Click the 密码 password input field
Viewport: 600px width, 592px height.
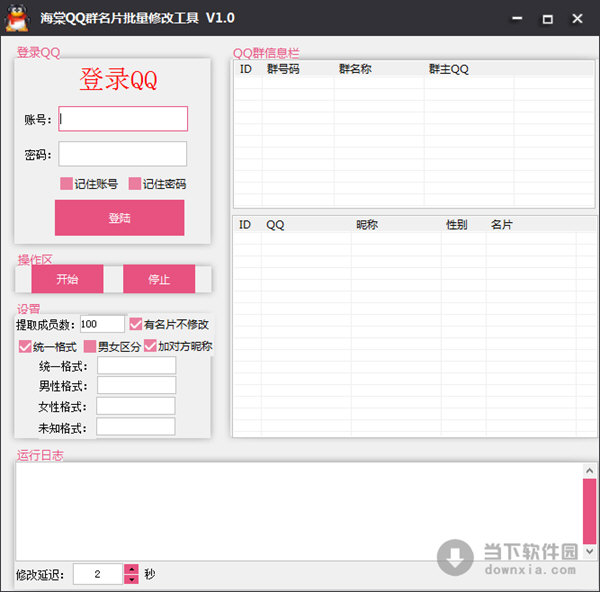click(122, 154)
